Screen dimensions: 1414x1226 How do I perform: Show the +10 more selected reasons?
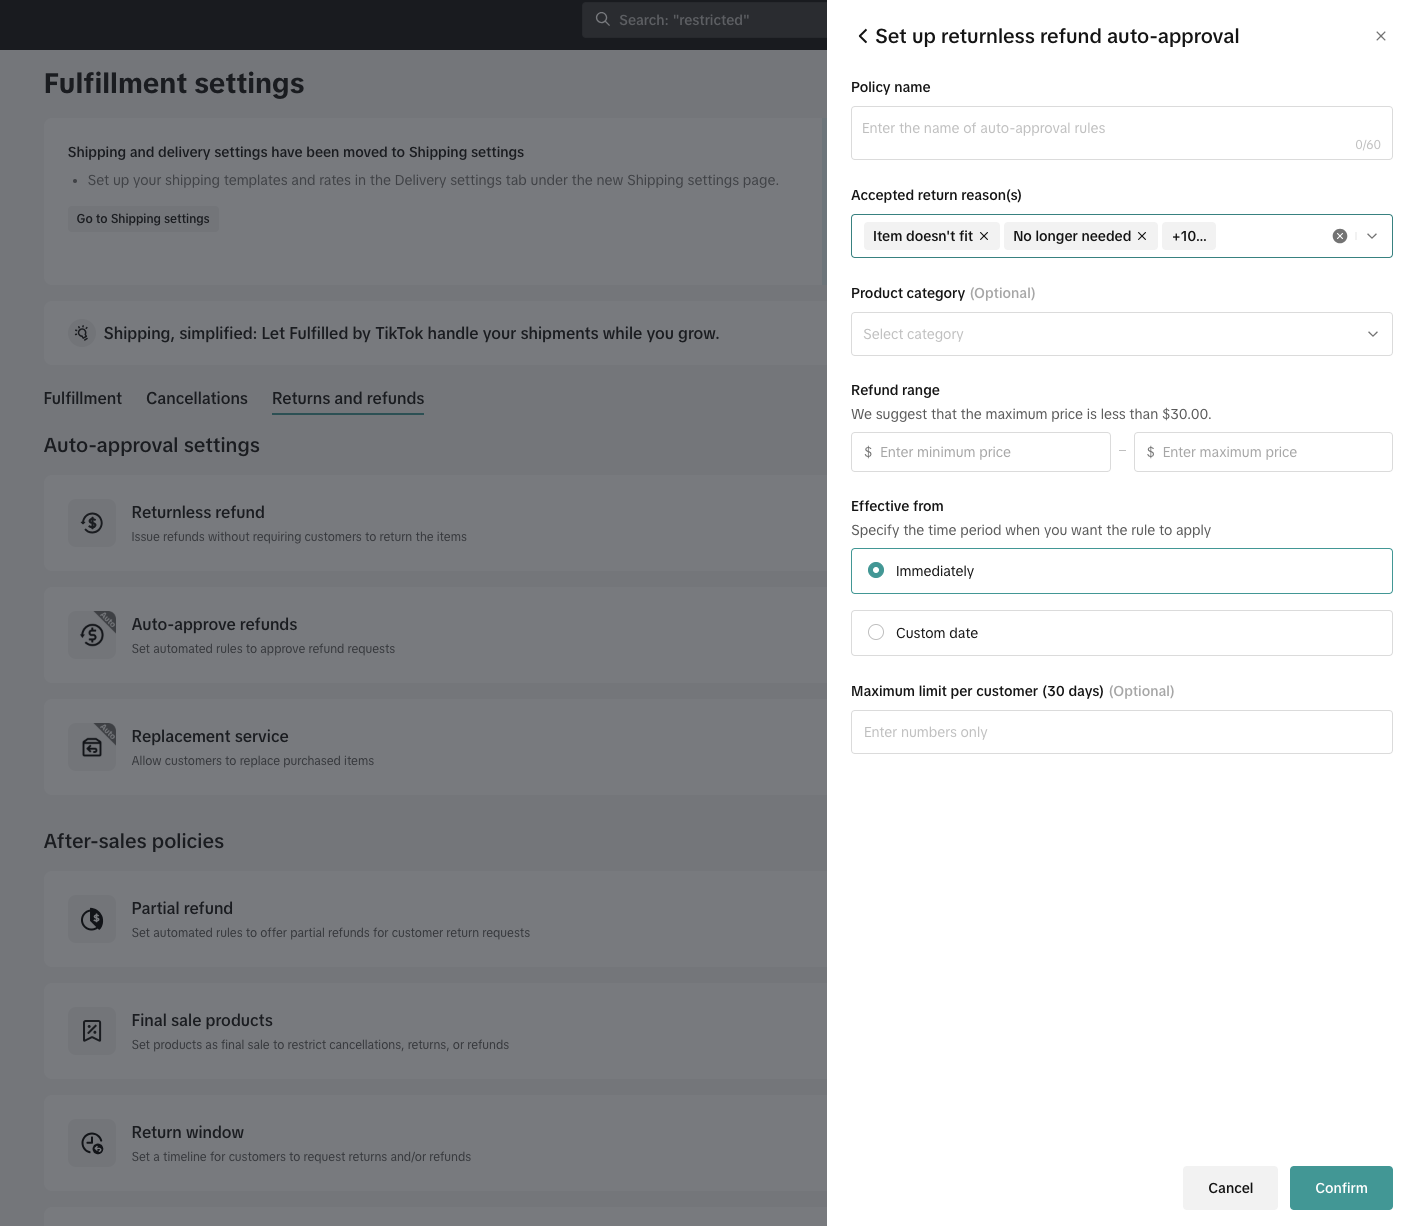coord(1188,236)
